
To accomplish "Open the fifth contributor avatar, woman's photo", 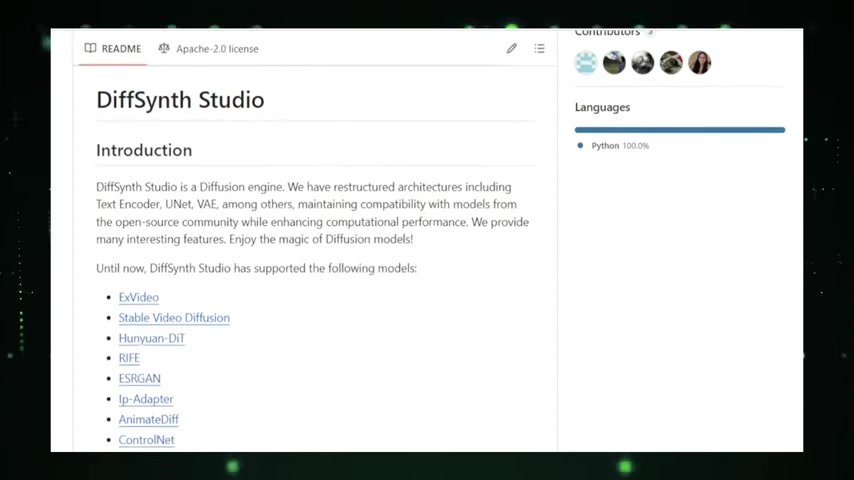I will click(x=699, y=63).
